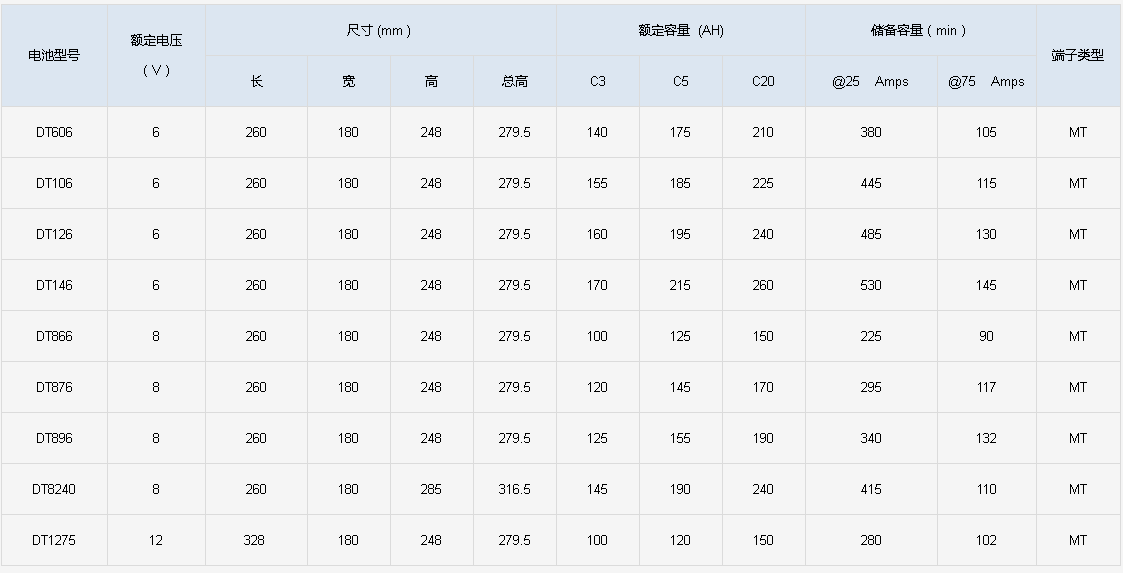Image resolution: width=1123 pixels, height=573 pixels.
Task: Click the 端子类型 column header
Action: (x=1077, y=55)
